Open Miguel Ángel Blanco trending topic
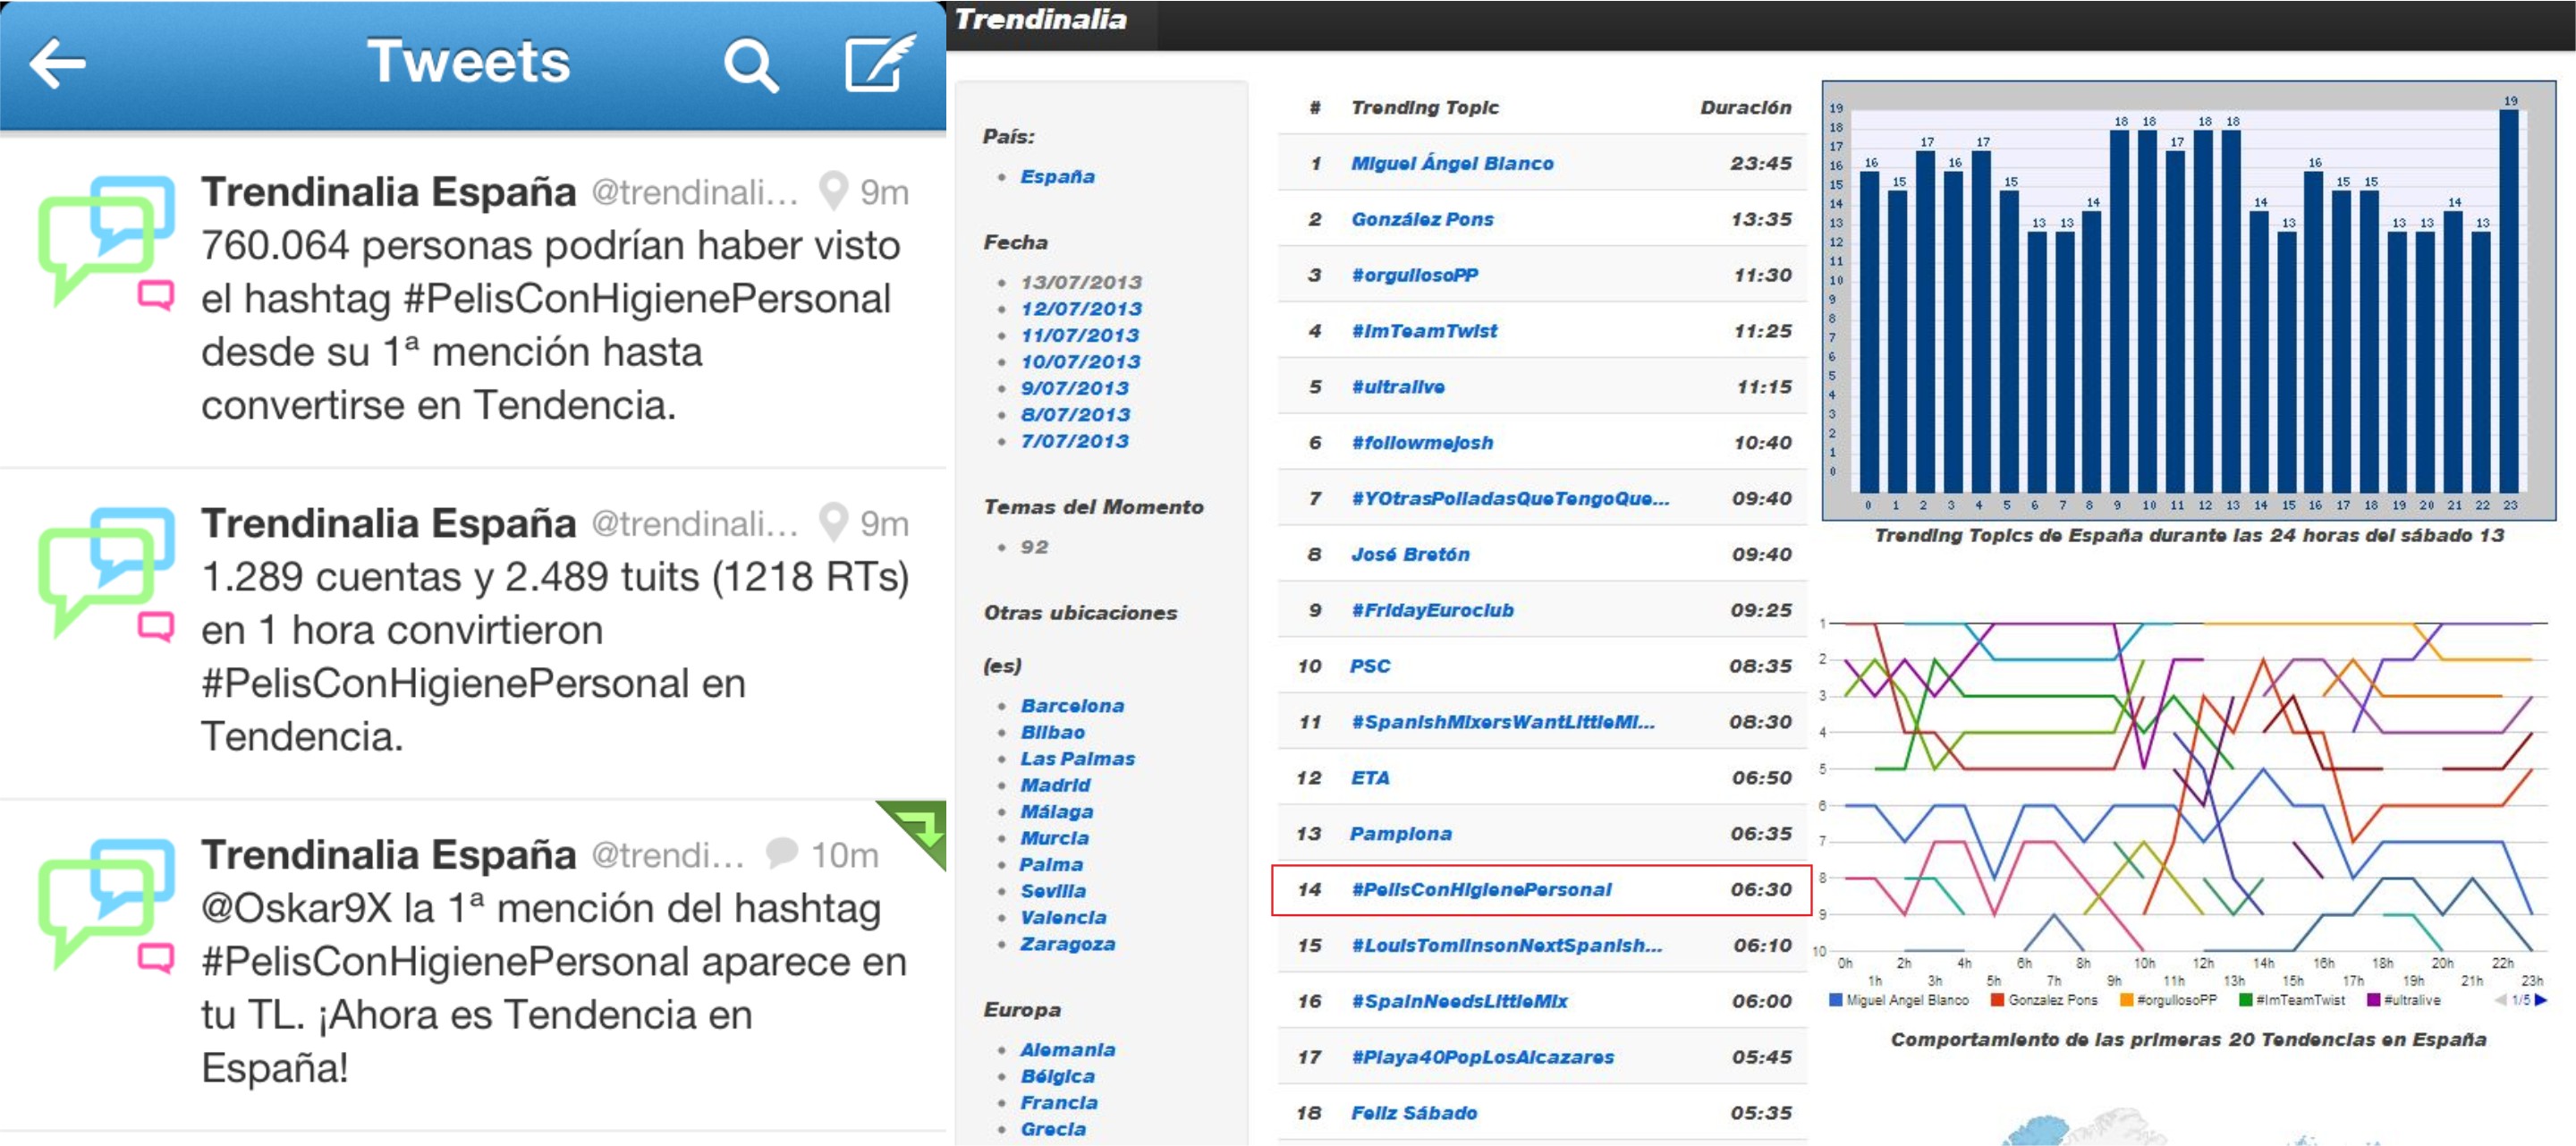The image size is (2576, 1146). pos(1451,163)
